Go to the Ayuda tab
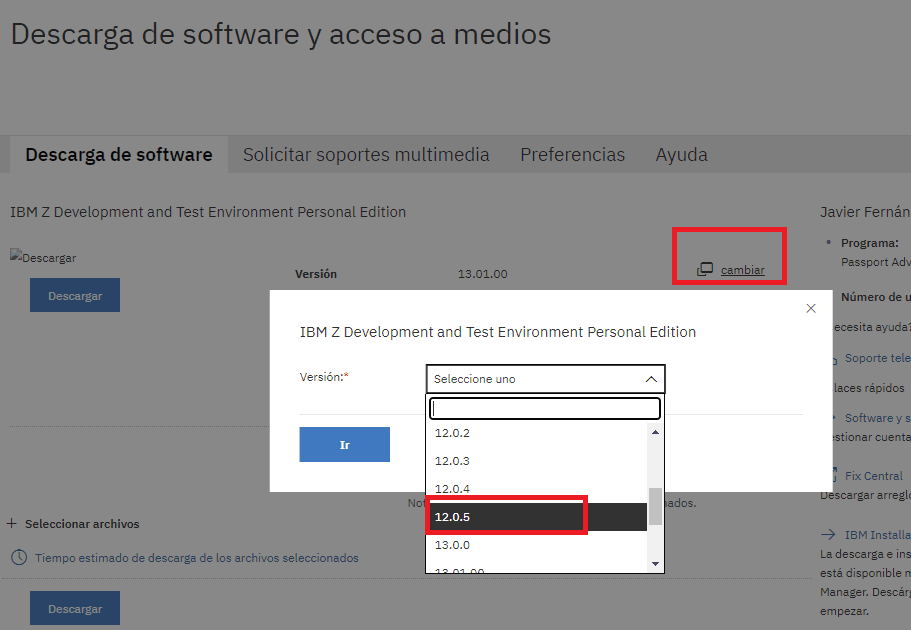The height and width of the screenshot is (630, 911). coord(681,155)
